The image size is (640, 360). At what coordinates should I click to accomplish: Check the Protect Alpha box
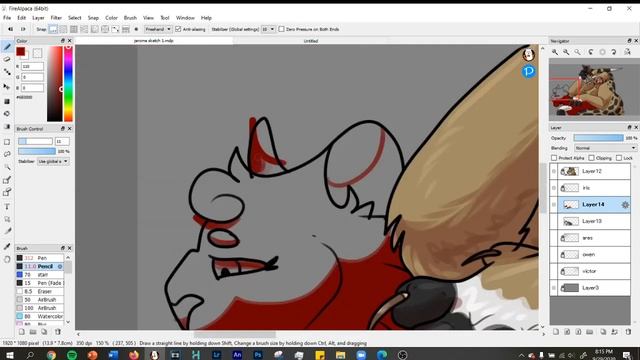(x=554, y=158)
